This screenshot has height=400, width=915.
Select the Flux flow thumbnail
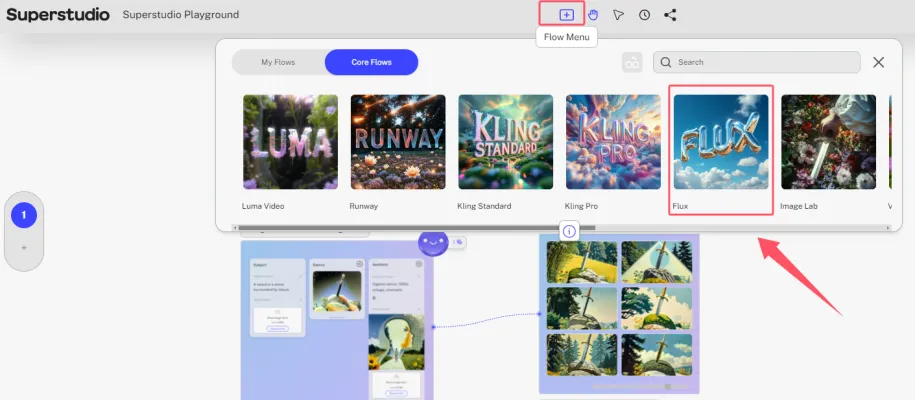721,142
